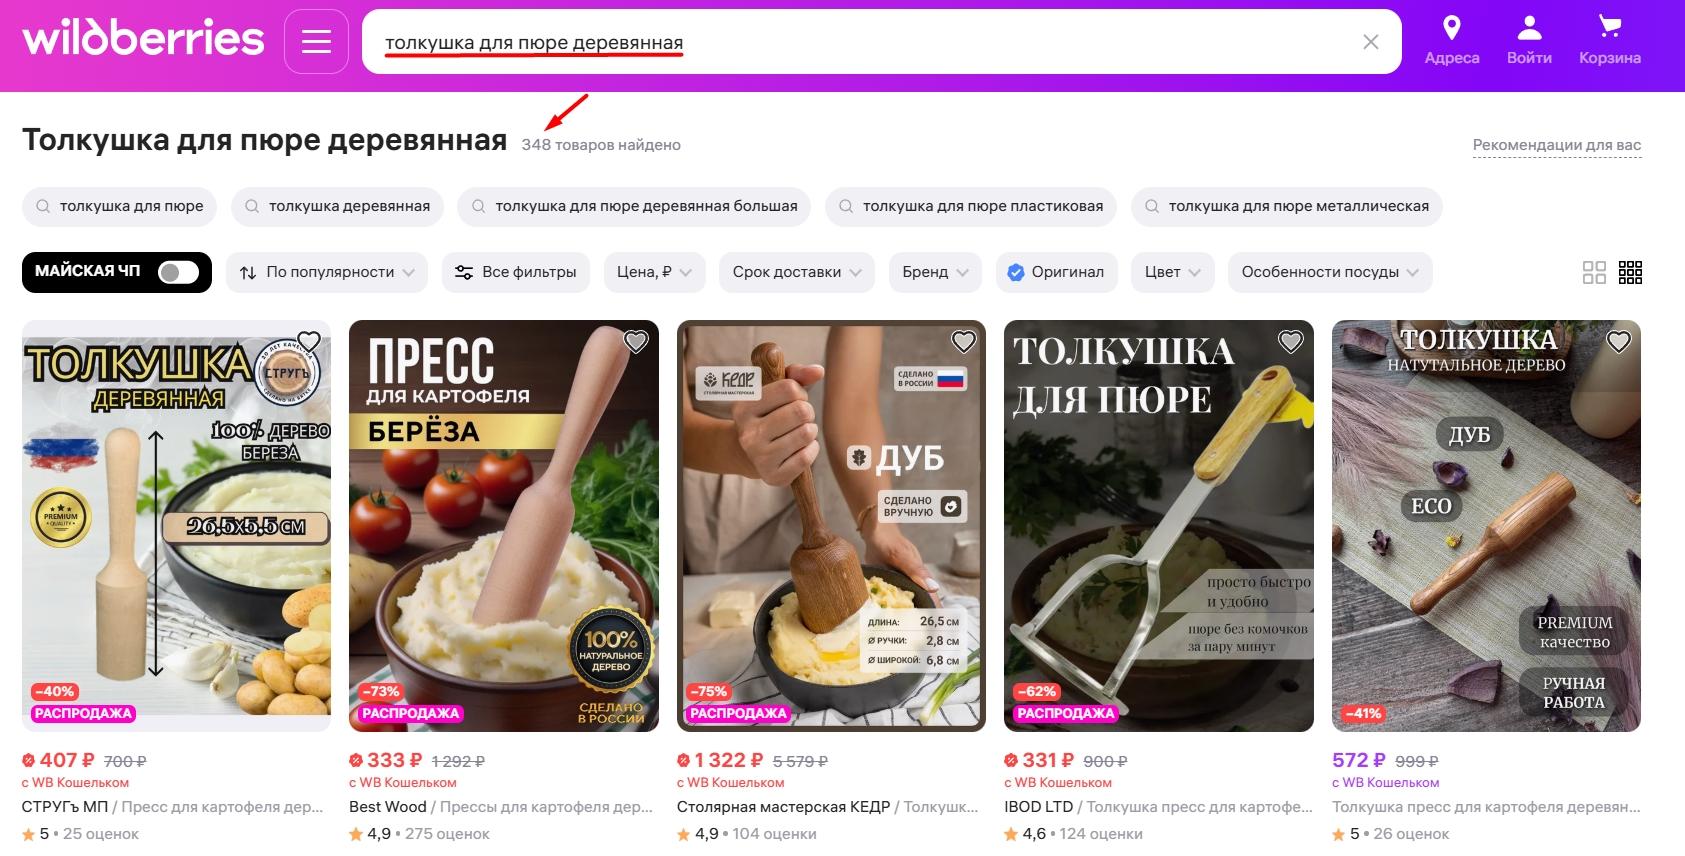
Task: Open the Цена, ₽ filter dropdown
Action: (x=655, y=272)
